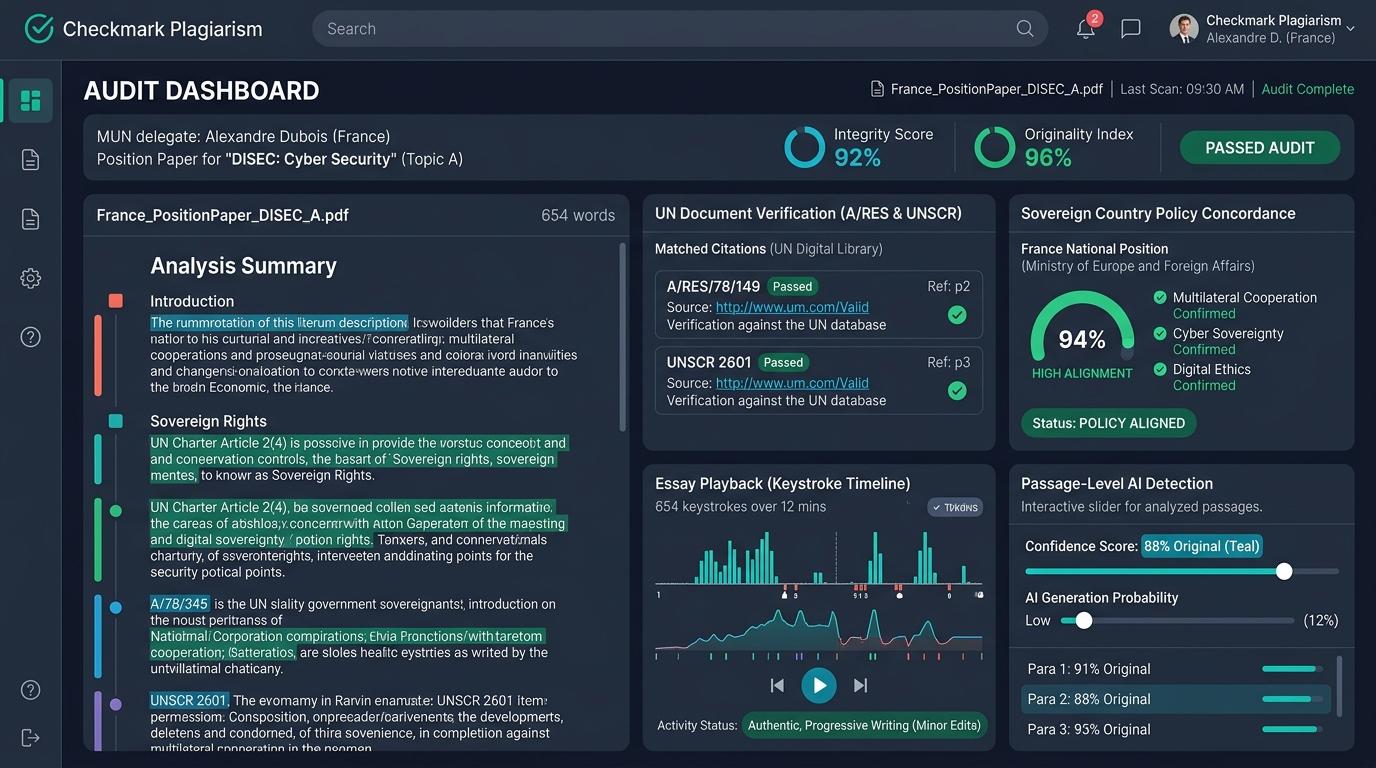1376x768 pixels.
Task: Select the Para 2: 88% Original row
Action: (1175, 699)
